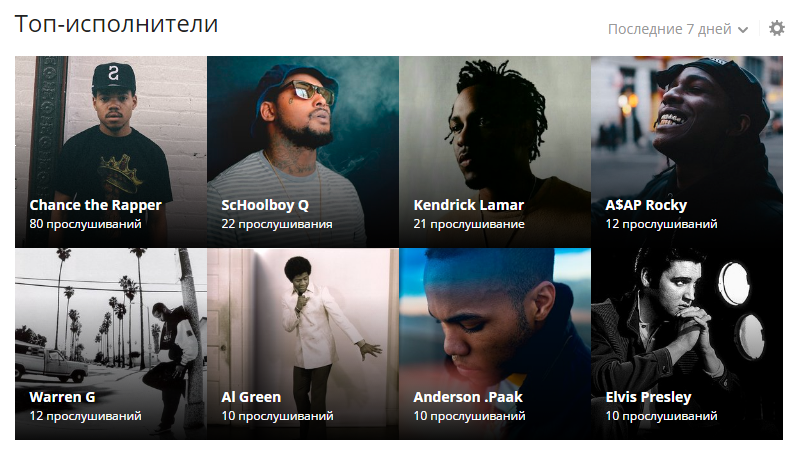Open the ScHoolboy Q artist link

click(265, 205)
